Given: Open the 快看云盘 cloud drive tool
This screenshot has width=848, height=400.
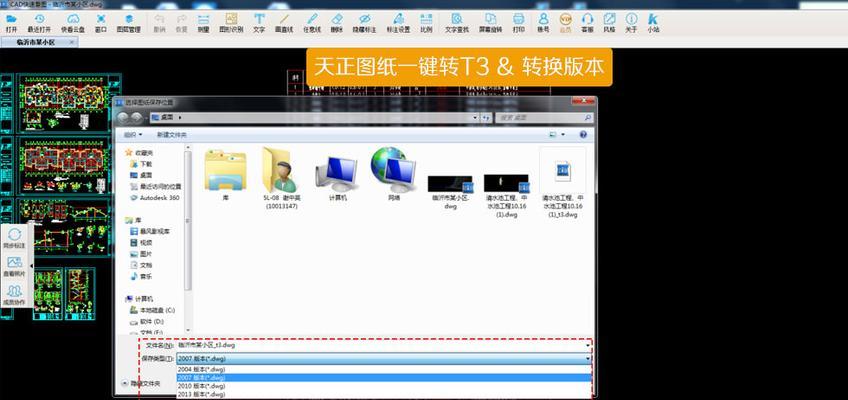Looking at the screenshot, I should [x=72, y=23].
